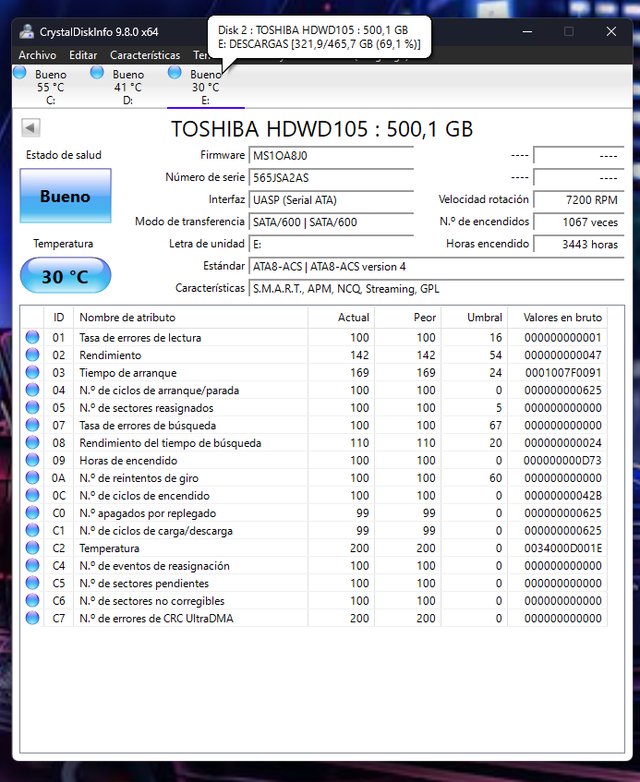Click raw value 000000000D73
Screen dimensions: 640x782
click(563, 460)
